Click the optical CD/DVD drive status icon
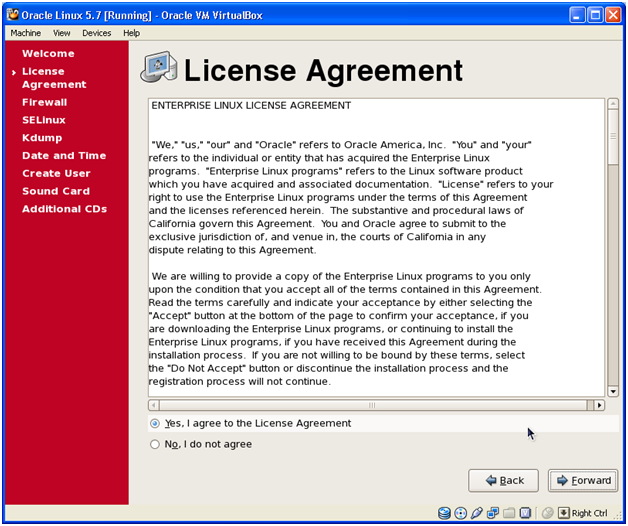Viewport: 628px width, 526px height. [x=461, y=513]
